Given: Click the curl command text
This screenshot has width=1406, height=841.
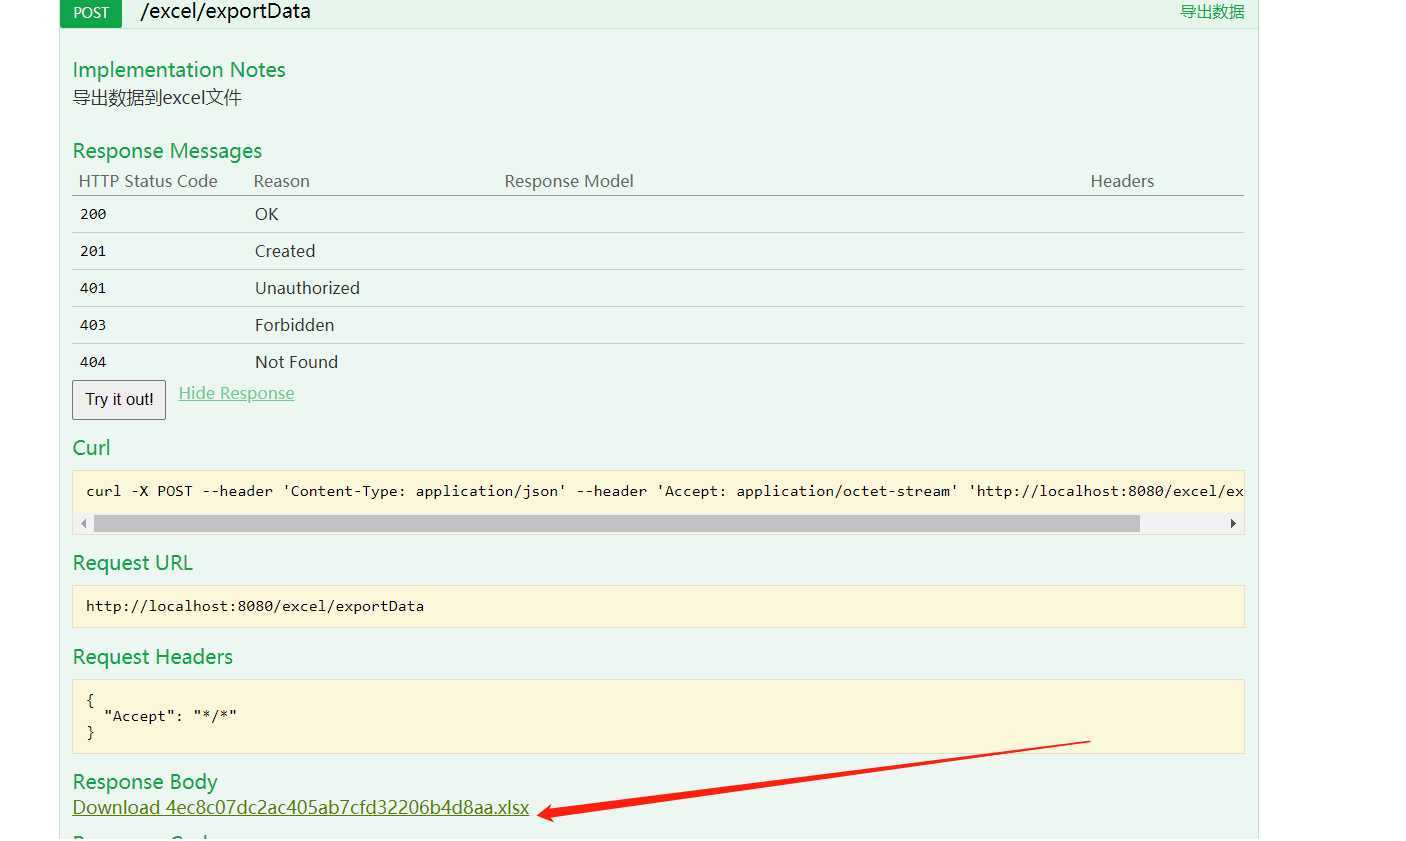Looking at the screenshot, I should click(665, 491).
